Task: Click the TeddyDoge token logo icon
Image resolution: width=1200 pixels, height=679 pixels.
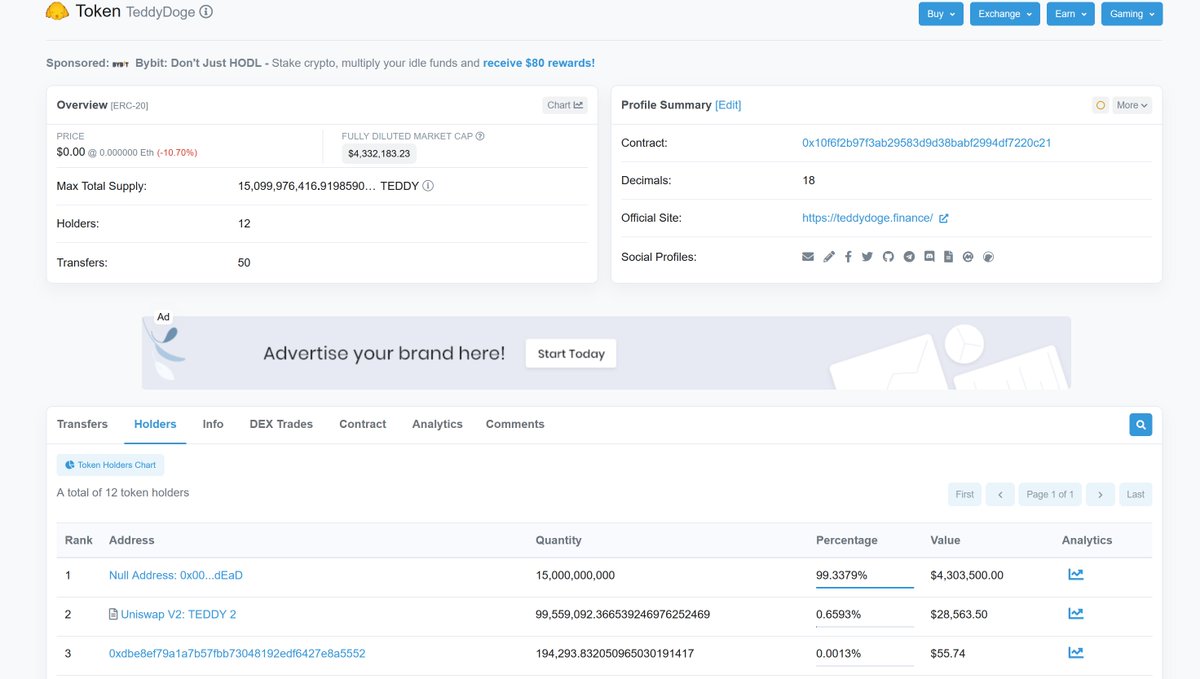Action: tap(58, 12)
